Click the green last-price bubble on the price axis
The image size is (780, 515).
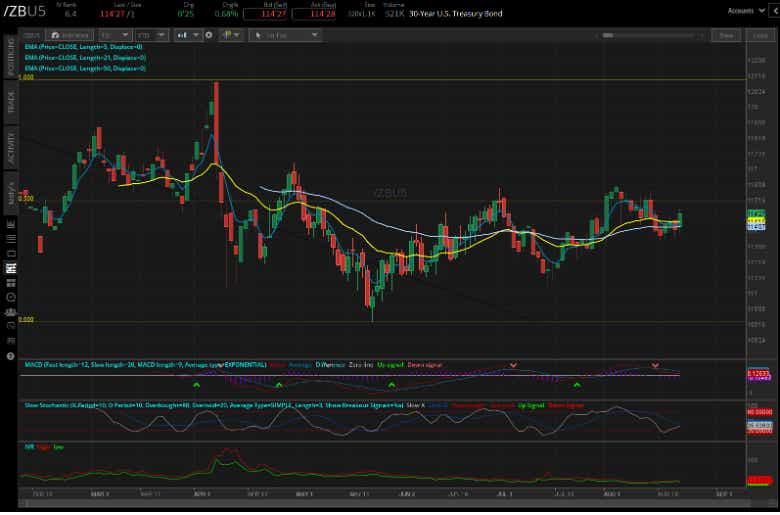tap(756, 214)
